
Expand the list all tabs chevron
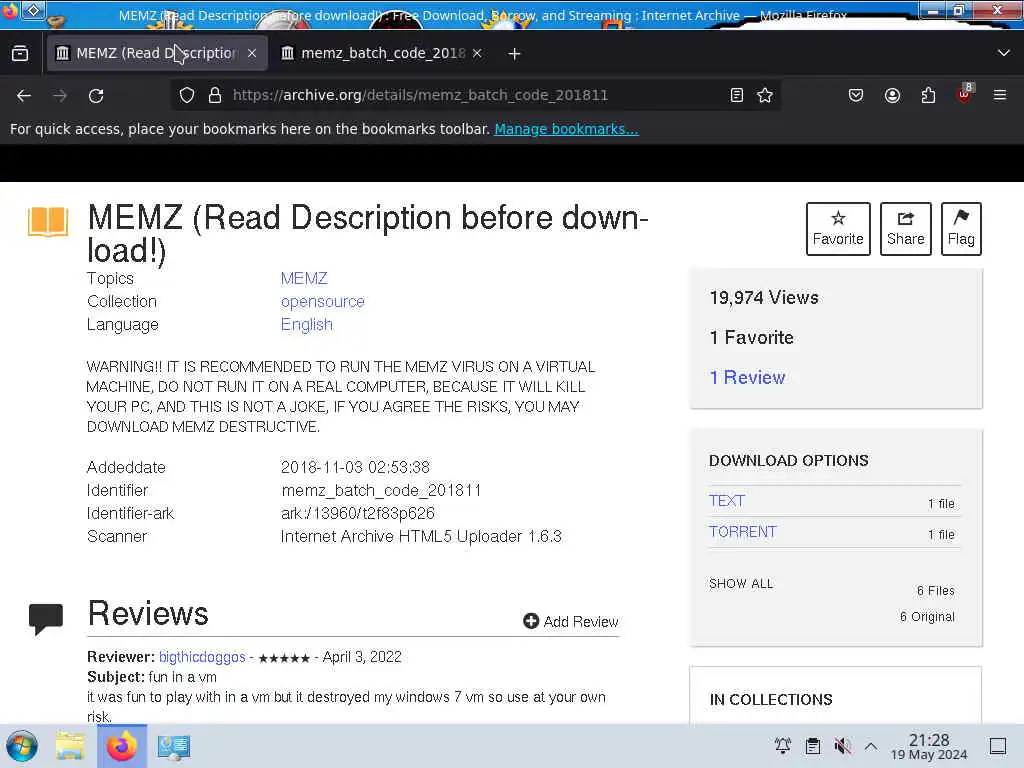1004,53
